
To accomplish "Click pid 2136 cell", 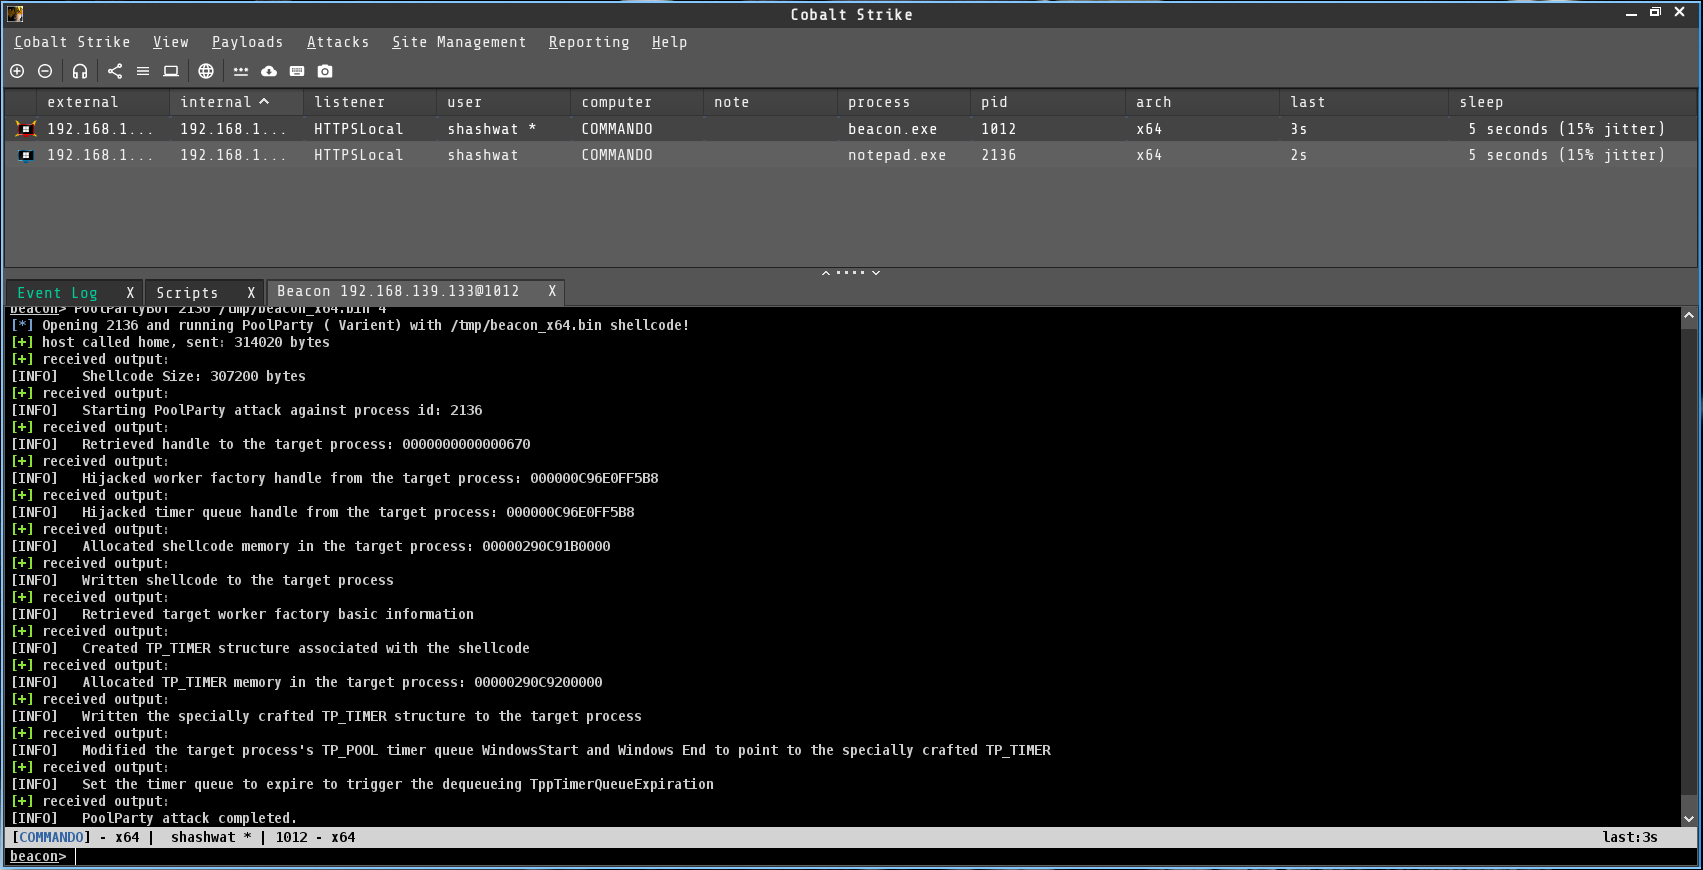I will pyautogui.click(x=1048, y=155).
